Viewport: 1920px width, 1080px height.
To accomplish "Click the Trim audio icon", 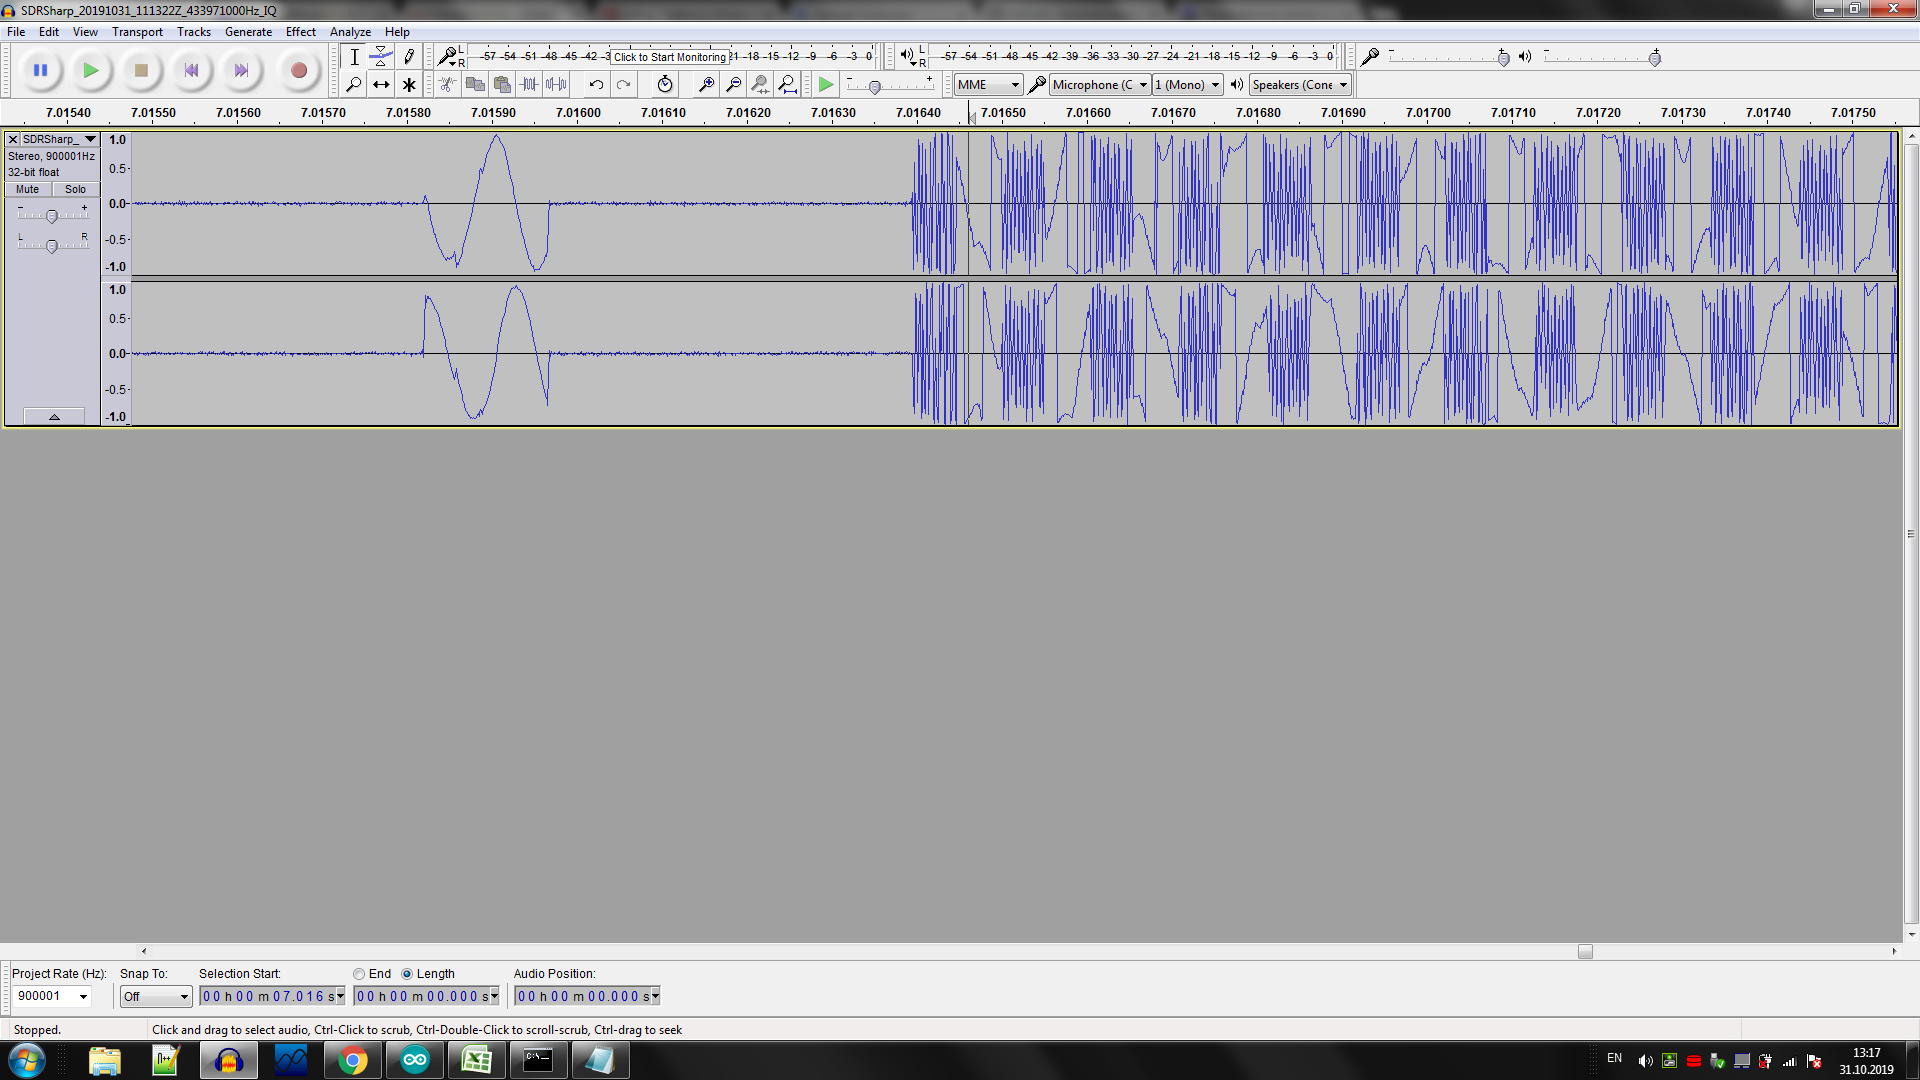I will pos(529,85).
